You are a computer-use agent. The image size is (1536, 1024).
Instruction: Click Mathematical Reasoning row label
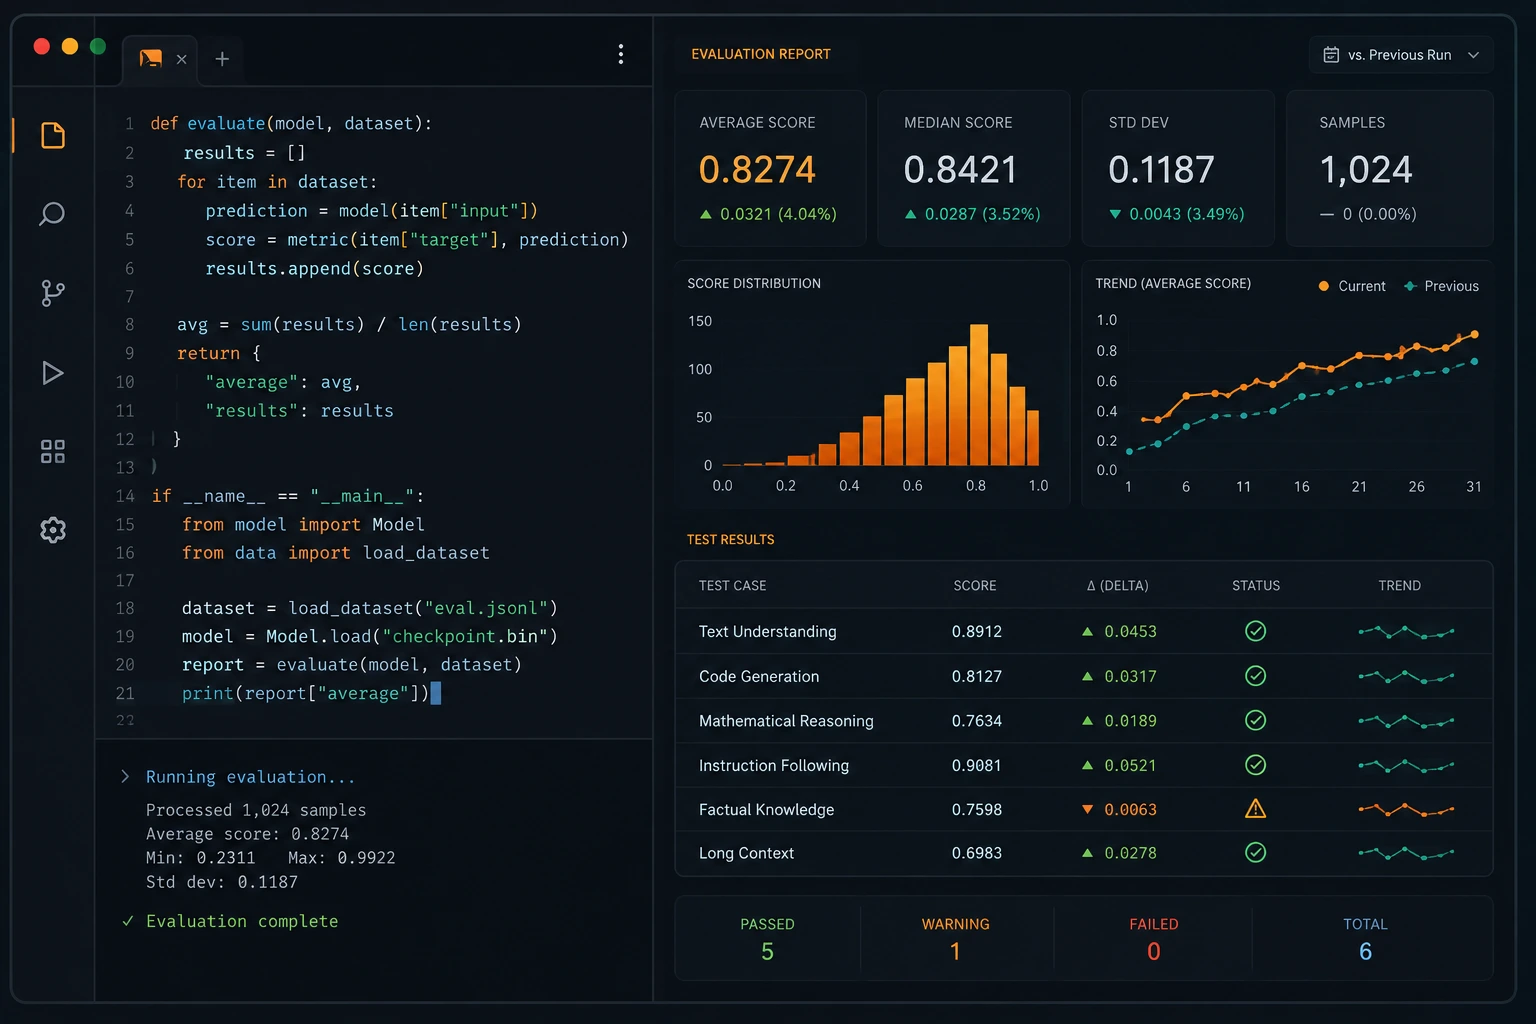pyautogui.click(x=786, y=721)
